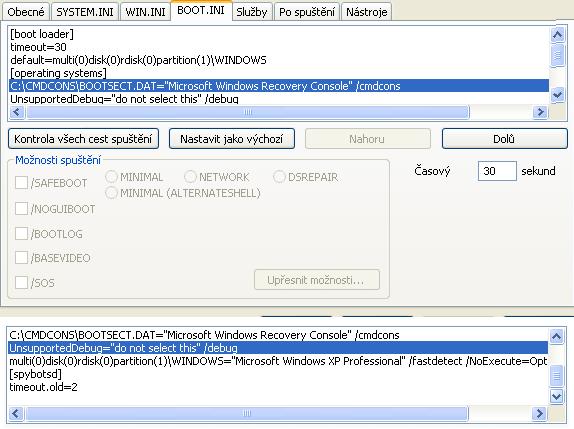Click upper list vertical scrollbar thumb
The image size is (574, 429).
pyautogui.click(x=557, y=55)
